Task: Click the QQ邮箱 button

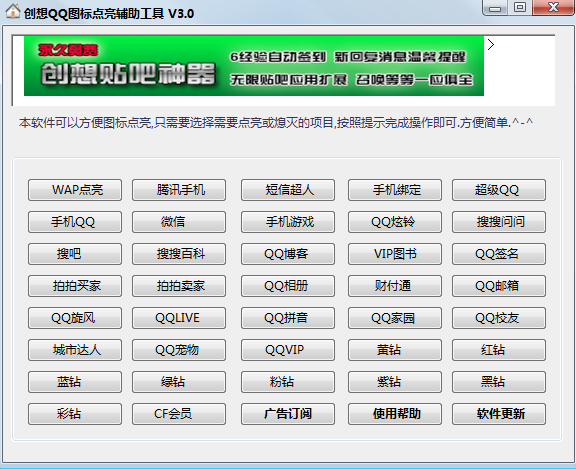Action: (x=499, y=286)
